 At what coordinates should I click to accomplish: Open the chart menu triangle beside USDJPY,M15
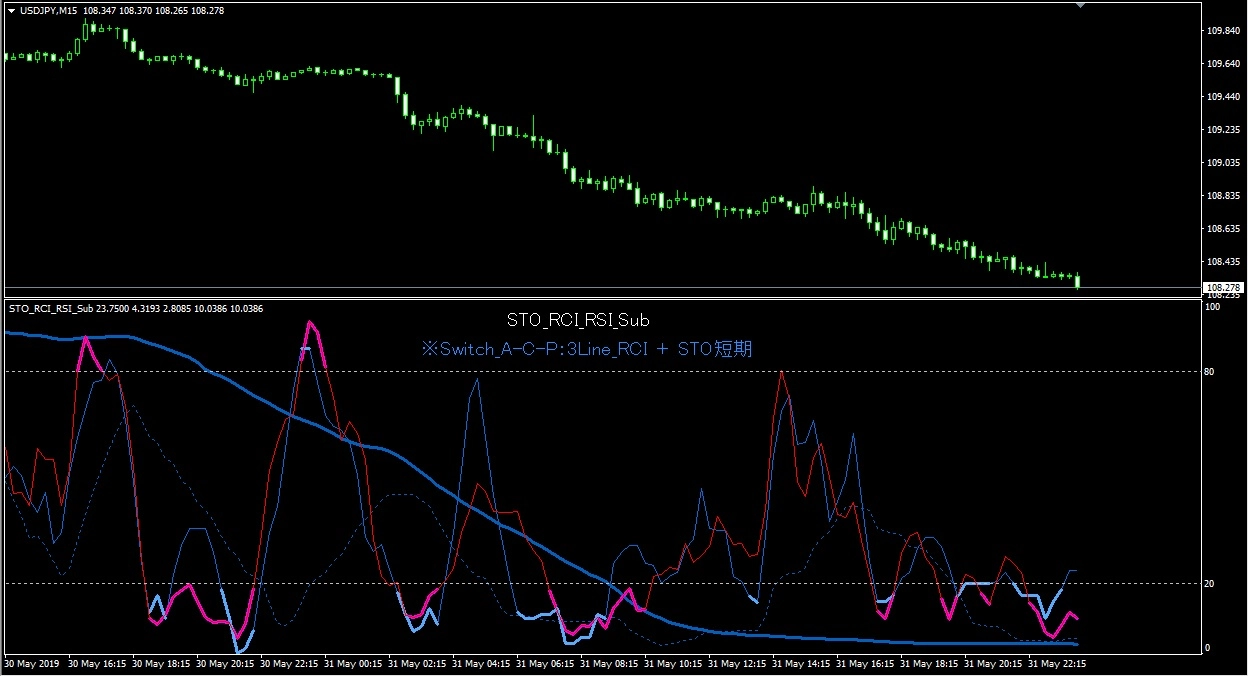[11, 10]
